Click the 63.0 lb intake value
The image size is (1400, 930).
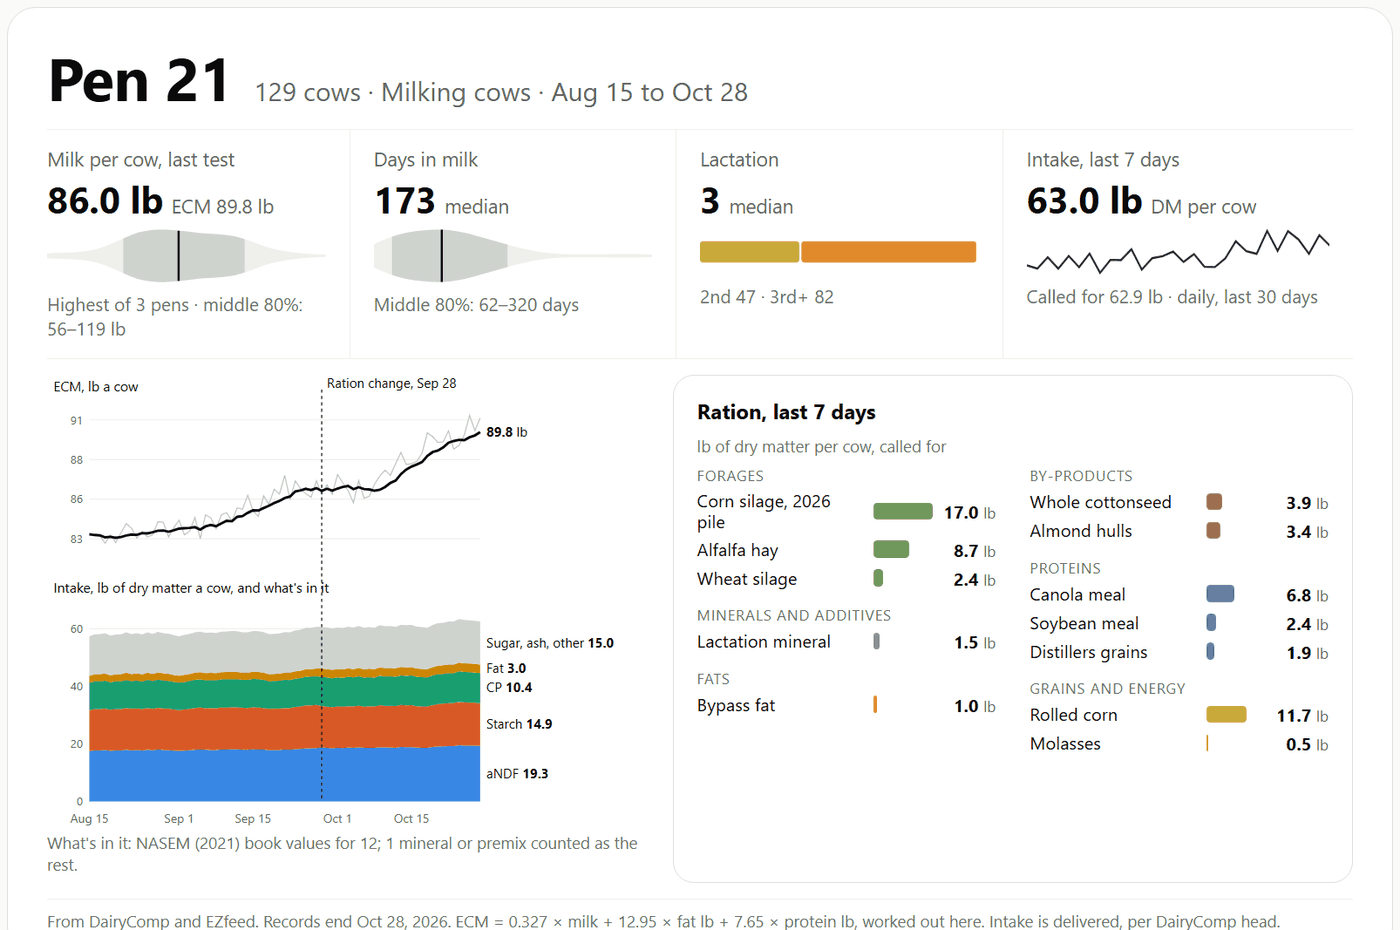[x=1084, y=201]
